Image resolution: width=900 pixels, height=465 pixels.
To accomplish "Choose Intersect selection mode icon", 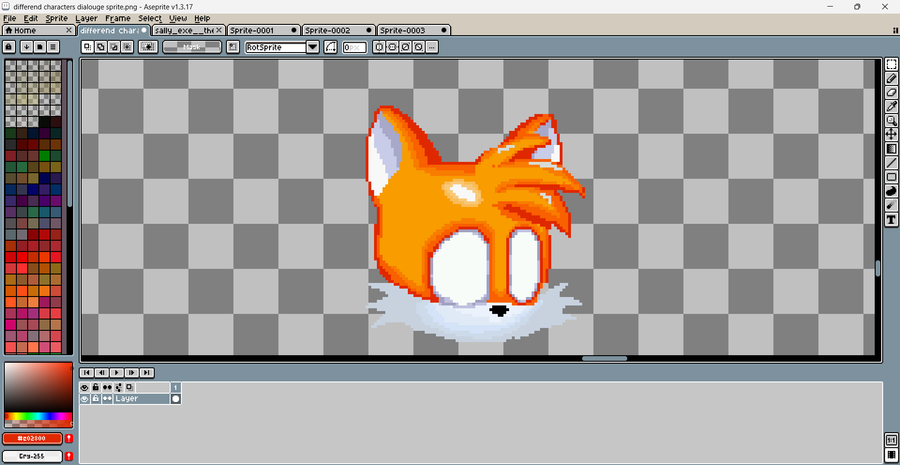I will coord(127,47).
